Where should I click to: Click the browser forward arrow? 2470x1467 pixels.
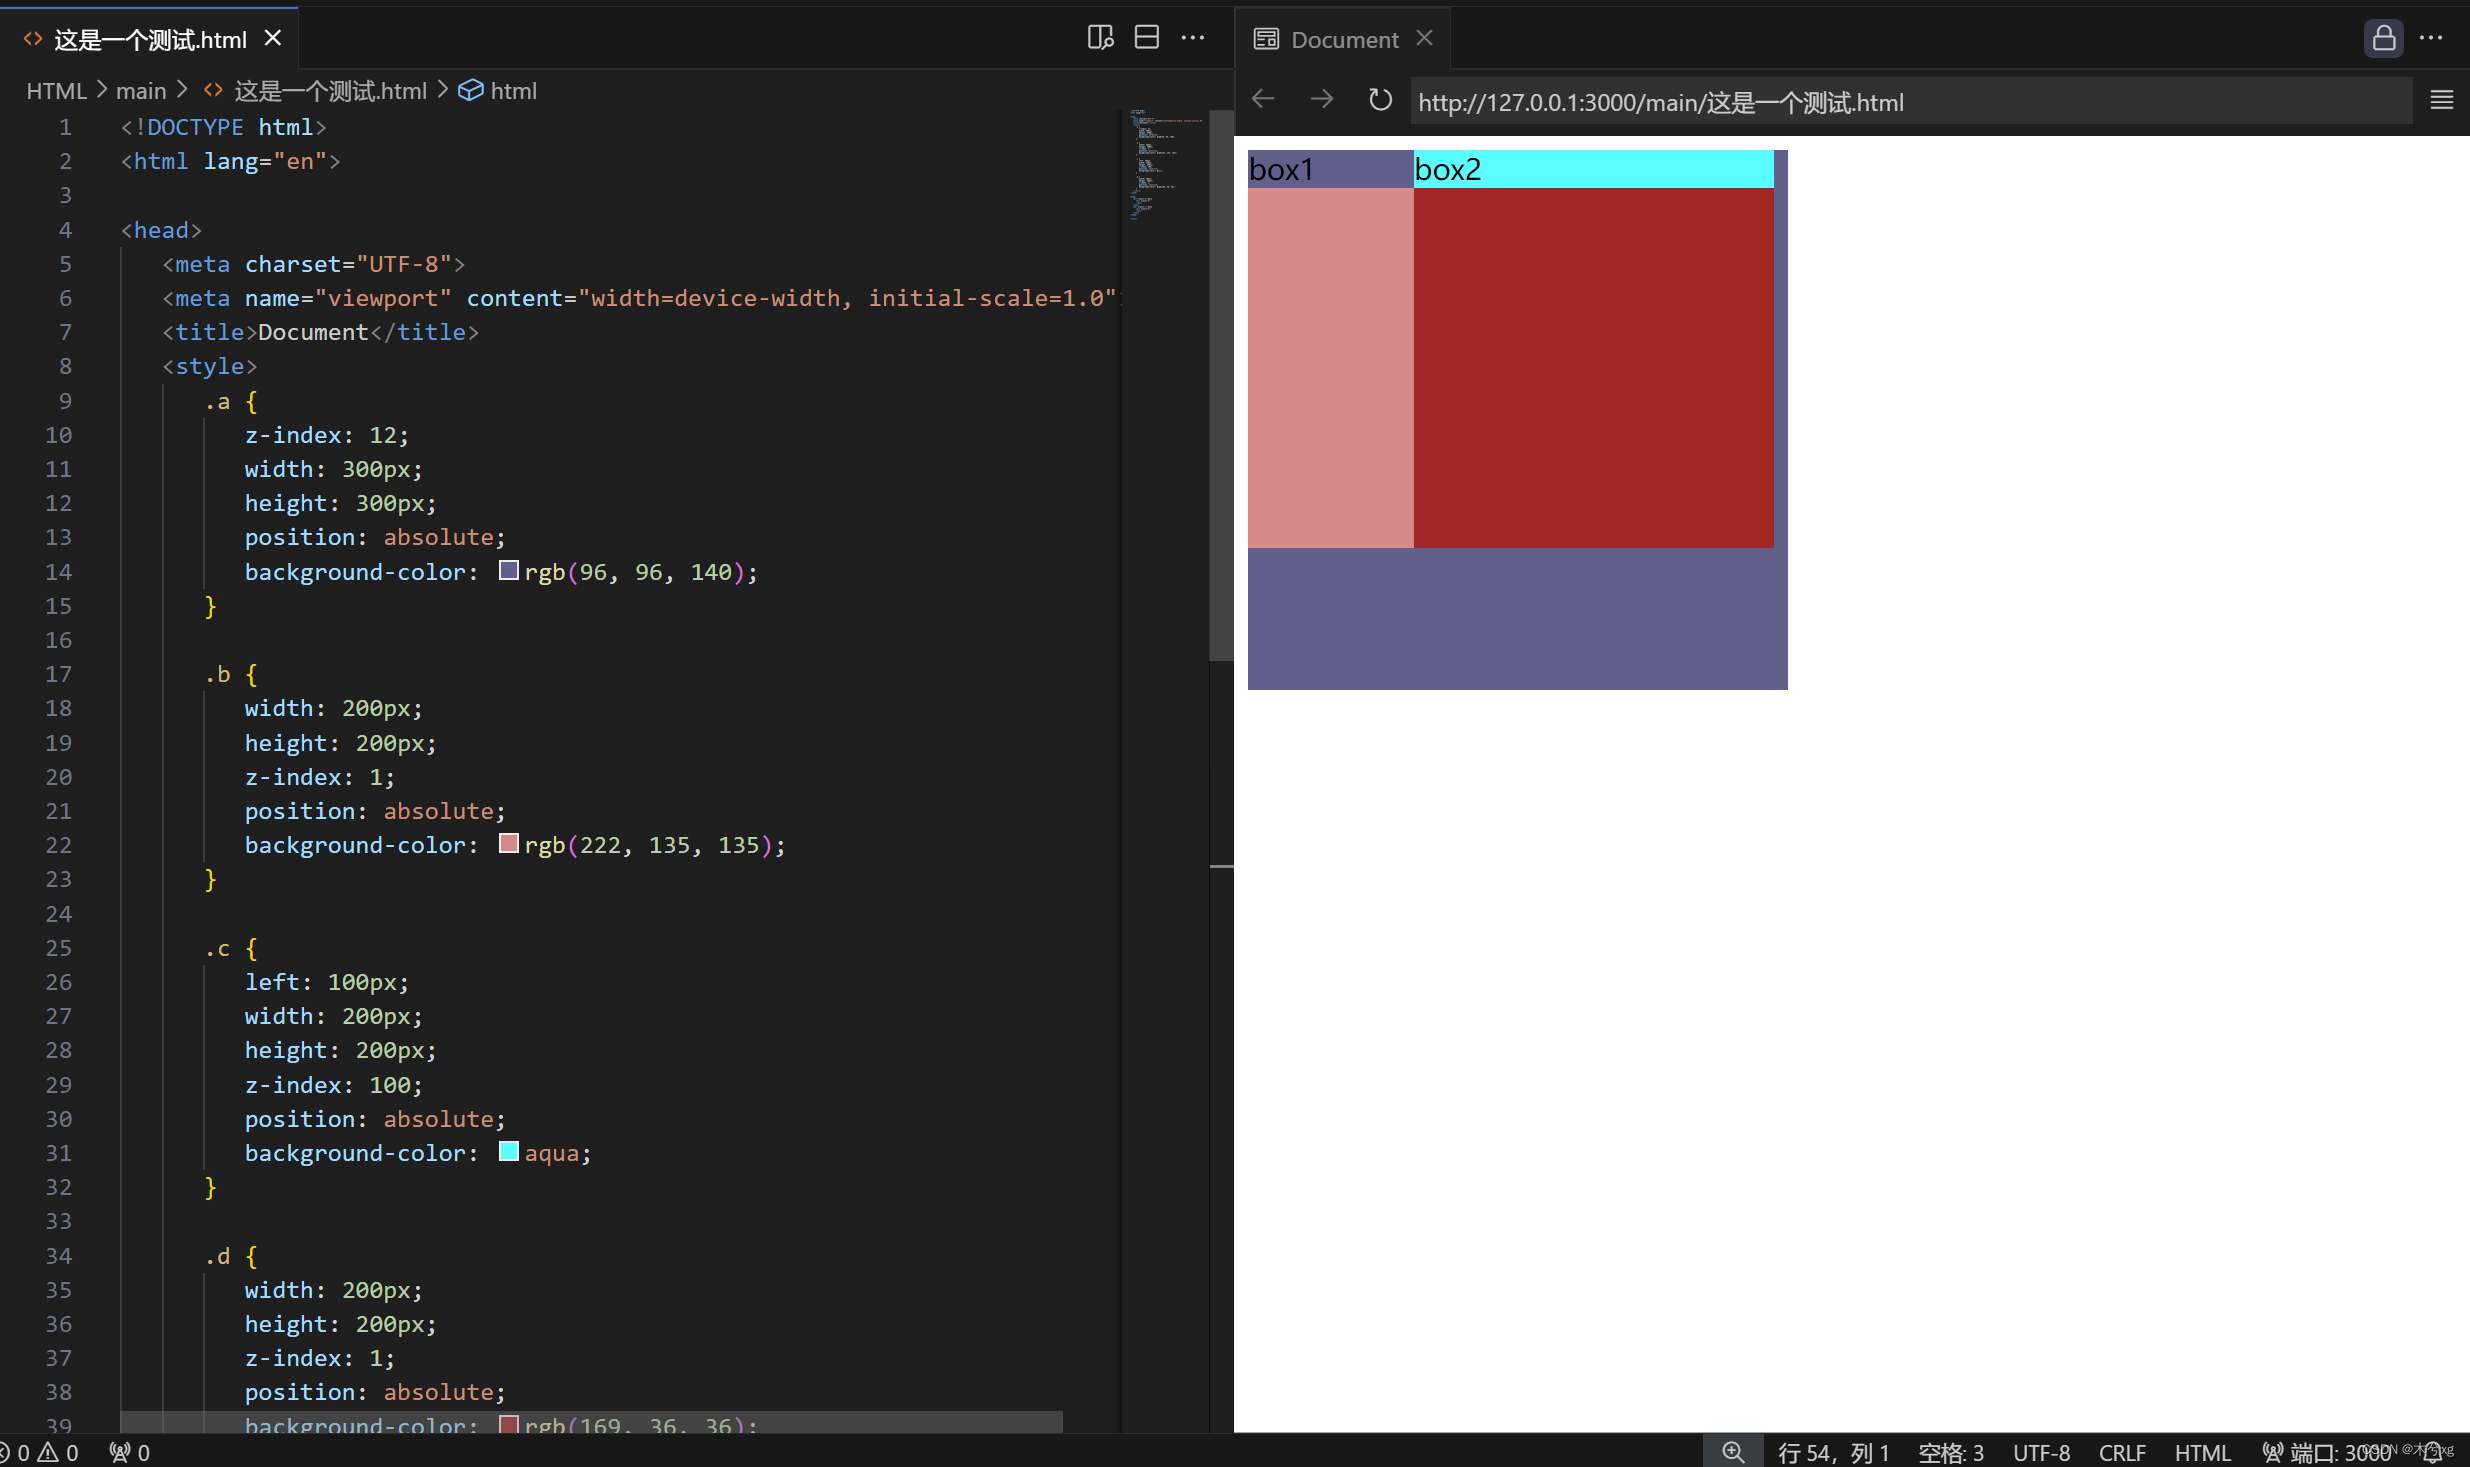click(1321, 99)
